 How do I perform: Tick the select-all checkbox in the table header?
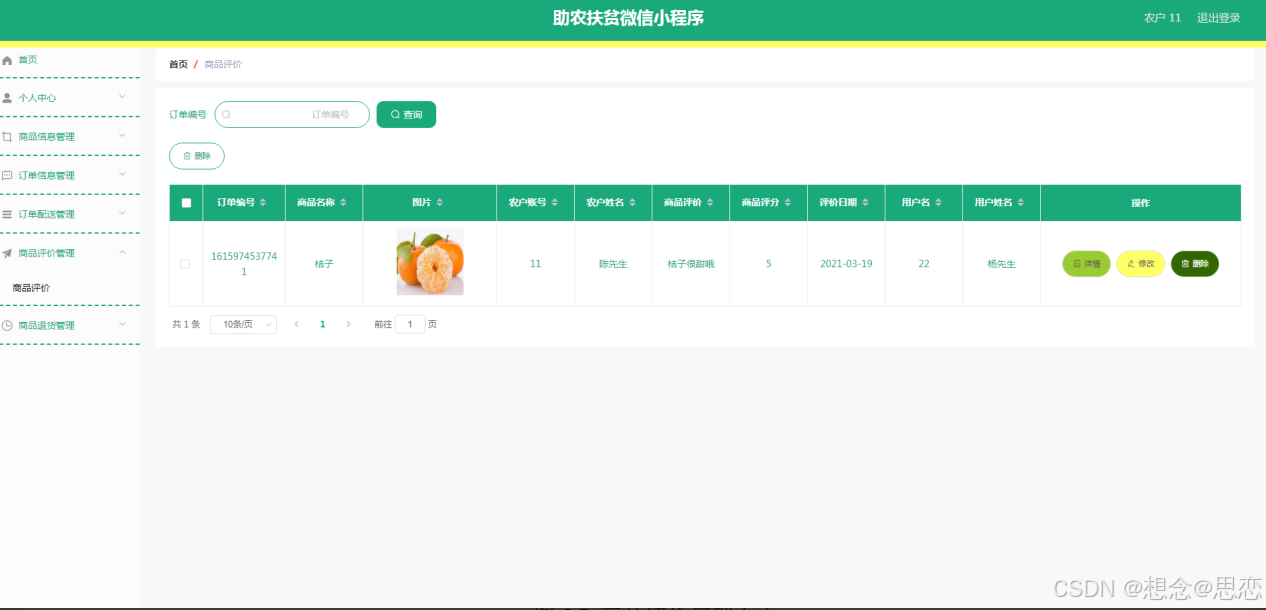coord(186,203)
